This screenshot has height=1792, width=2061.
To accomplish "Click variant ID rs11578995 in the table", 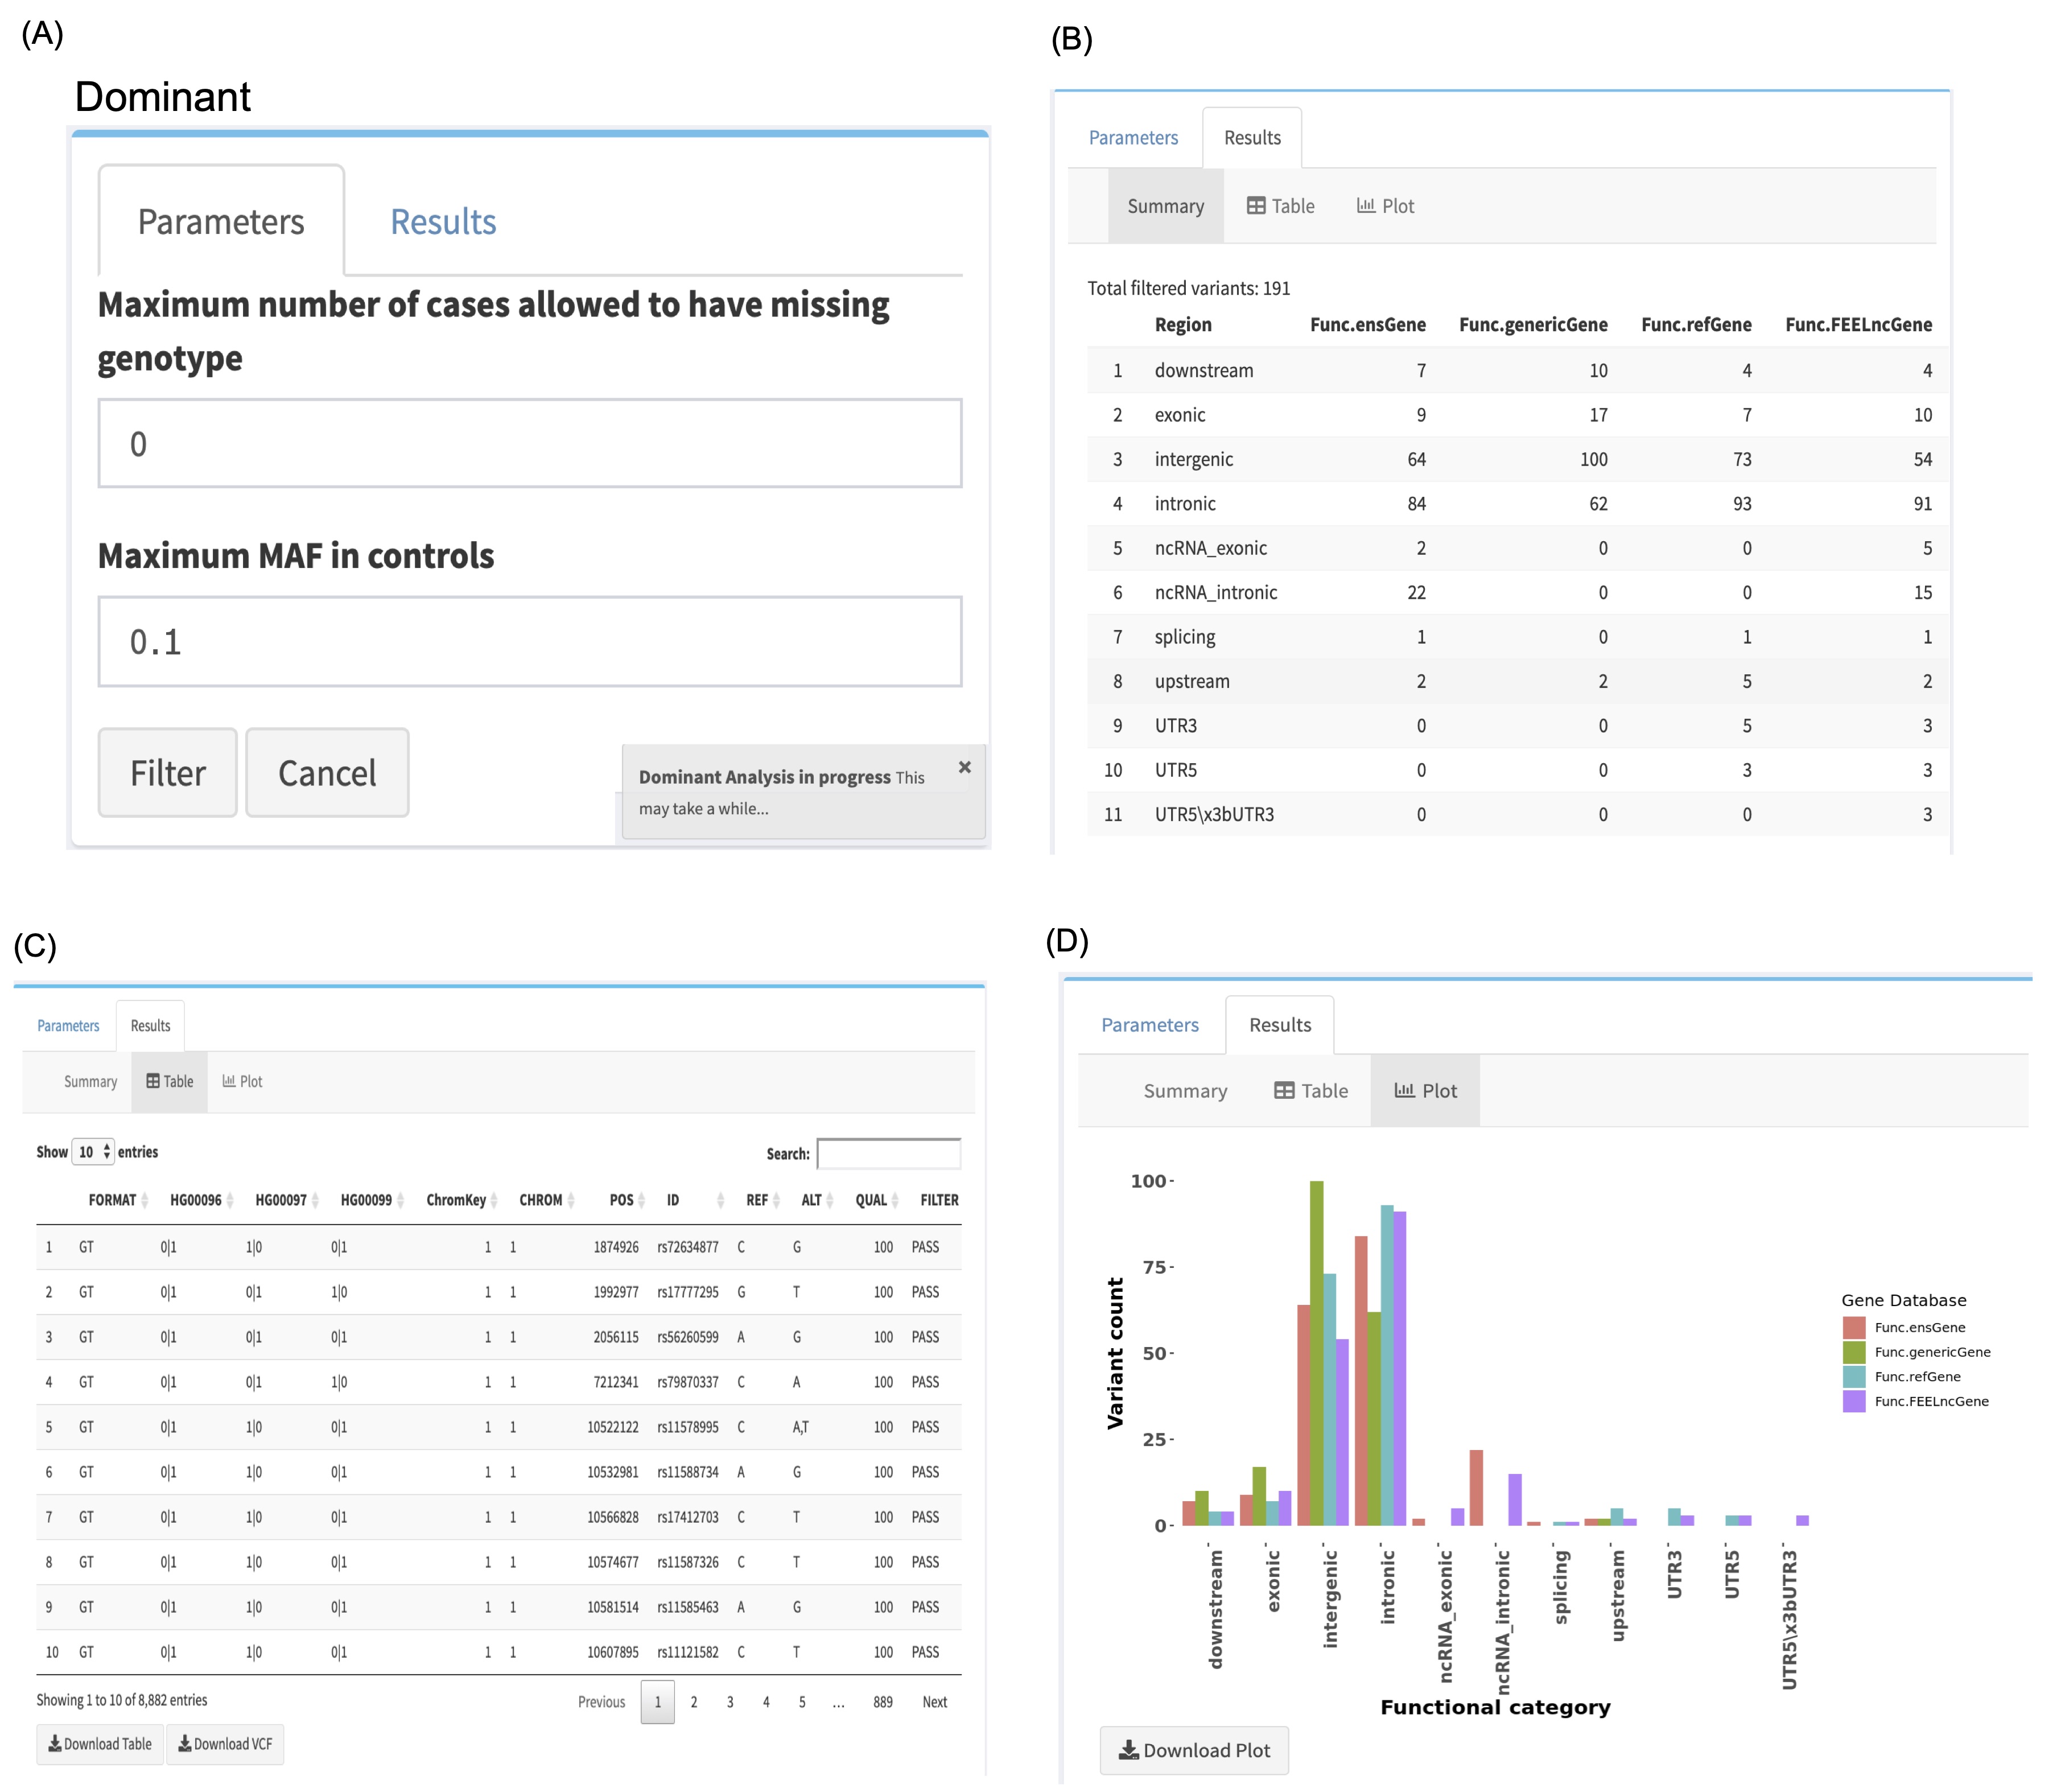I will tap(688, 1427).
